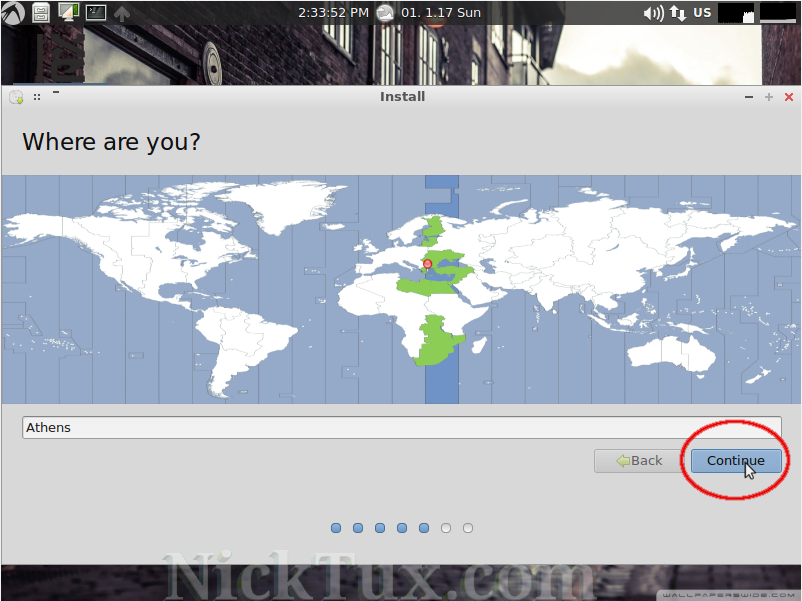The width and height of the screenshot is (802, 601).
Task: Click the weather icon beside the clock
Action: (x=385, y=13)
